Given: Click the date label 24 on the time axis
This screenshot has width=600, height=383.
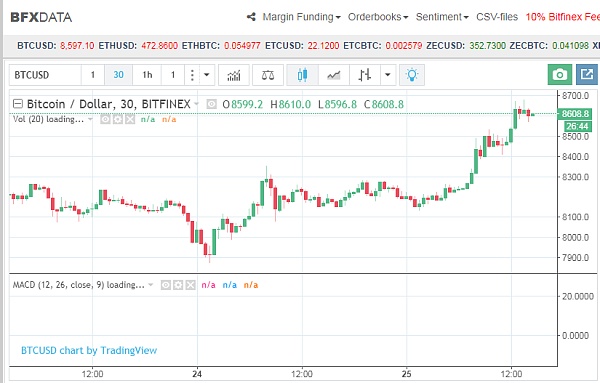Looking at the screenshot, I should tap(197, 374).
